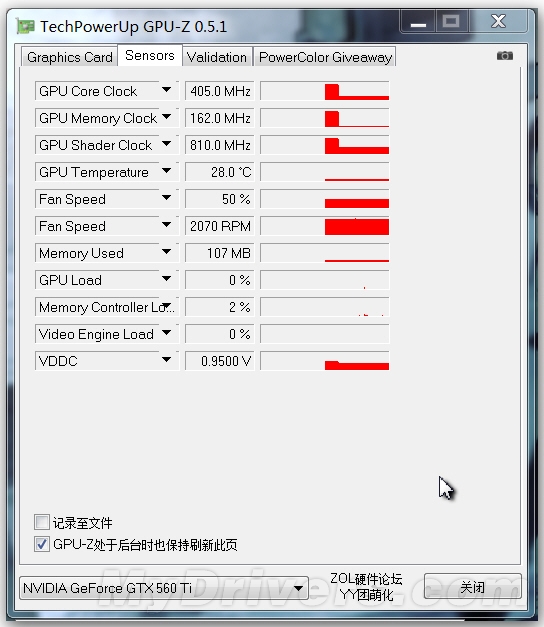The image size is (544, 627).
Task: Click the Fan Speed RPM graph
Action: pos(324,226)
